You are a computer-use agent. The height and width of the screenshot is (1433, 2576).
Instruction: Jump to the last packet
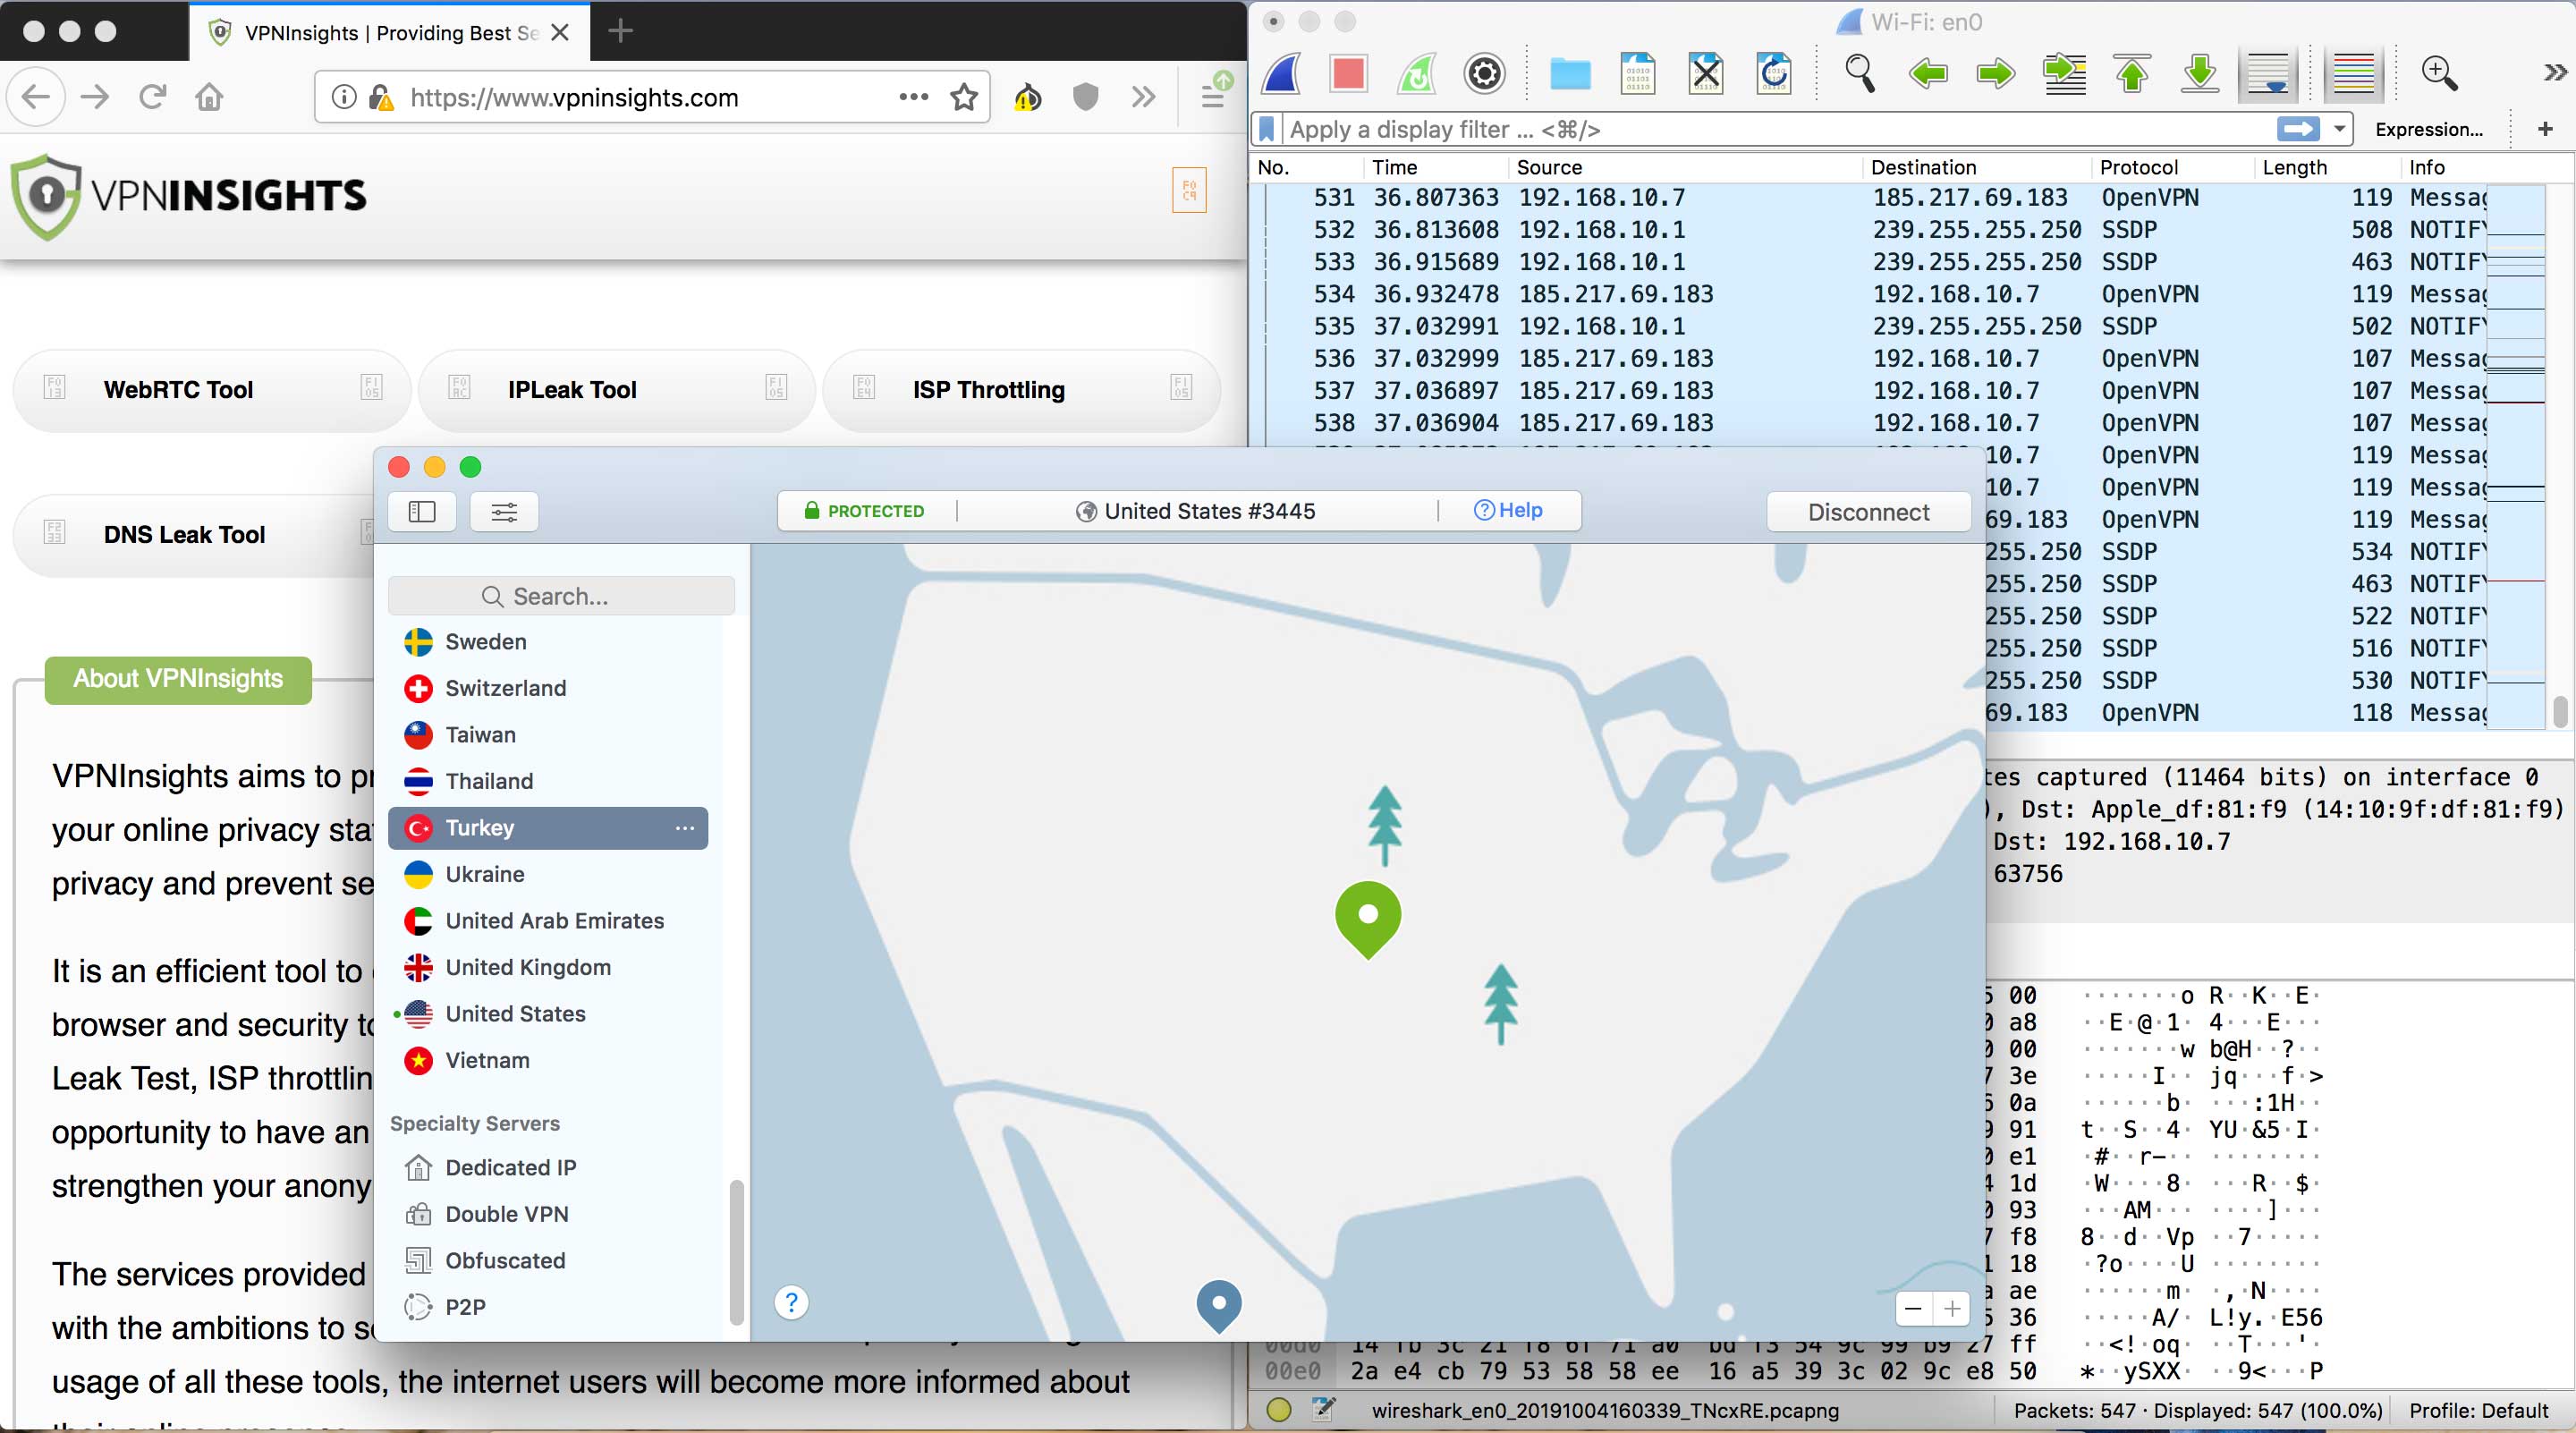pyautogui.click(x=2200, y=73)
